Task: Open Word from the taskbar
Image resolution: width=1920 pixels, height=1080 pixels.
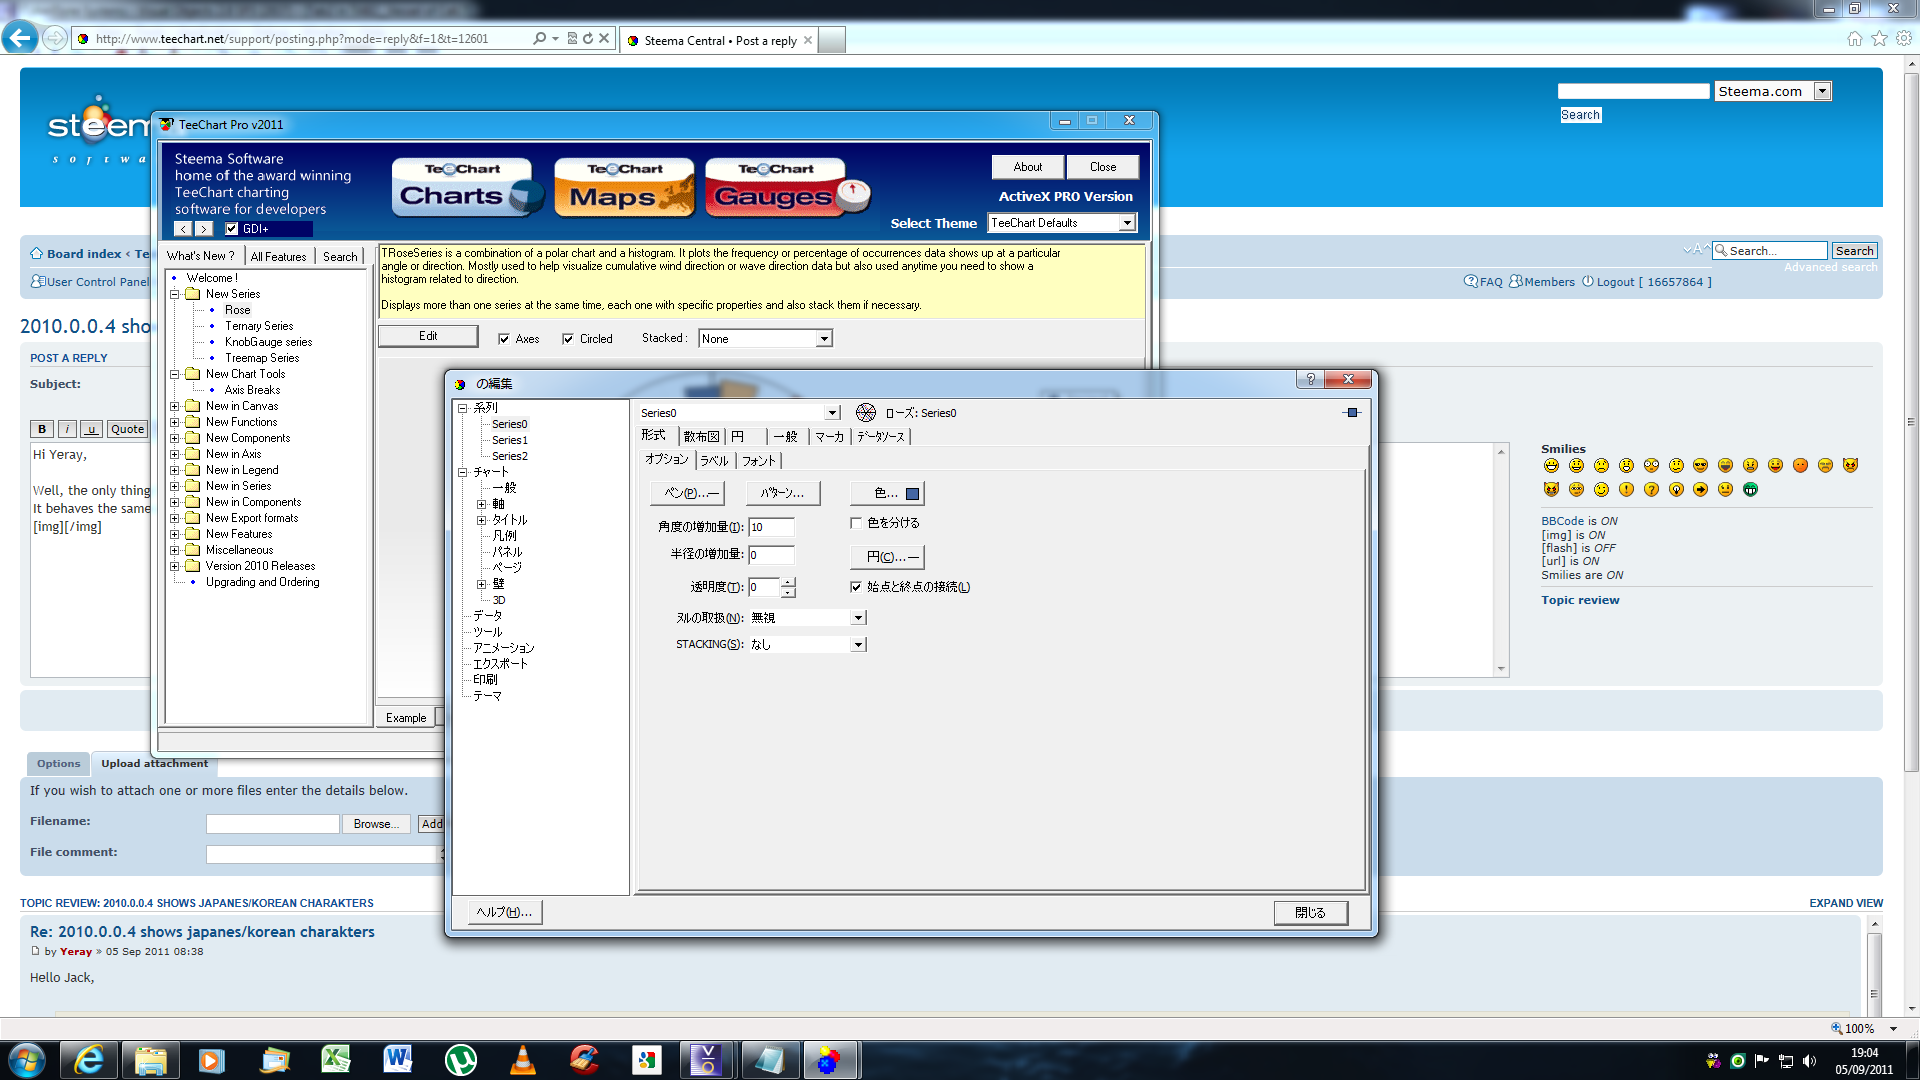Action: tap(398, 1060)
